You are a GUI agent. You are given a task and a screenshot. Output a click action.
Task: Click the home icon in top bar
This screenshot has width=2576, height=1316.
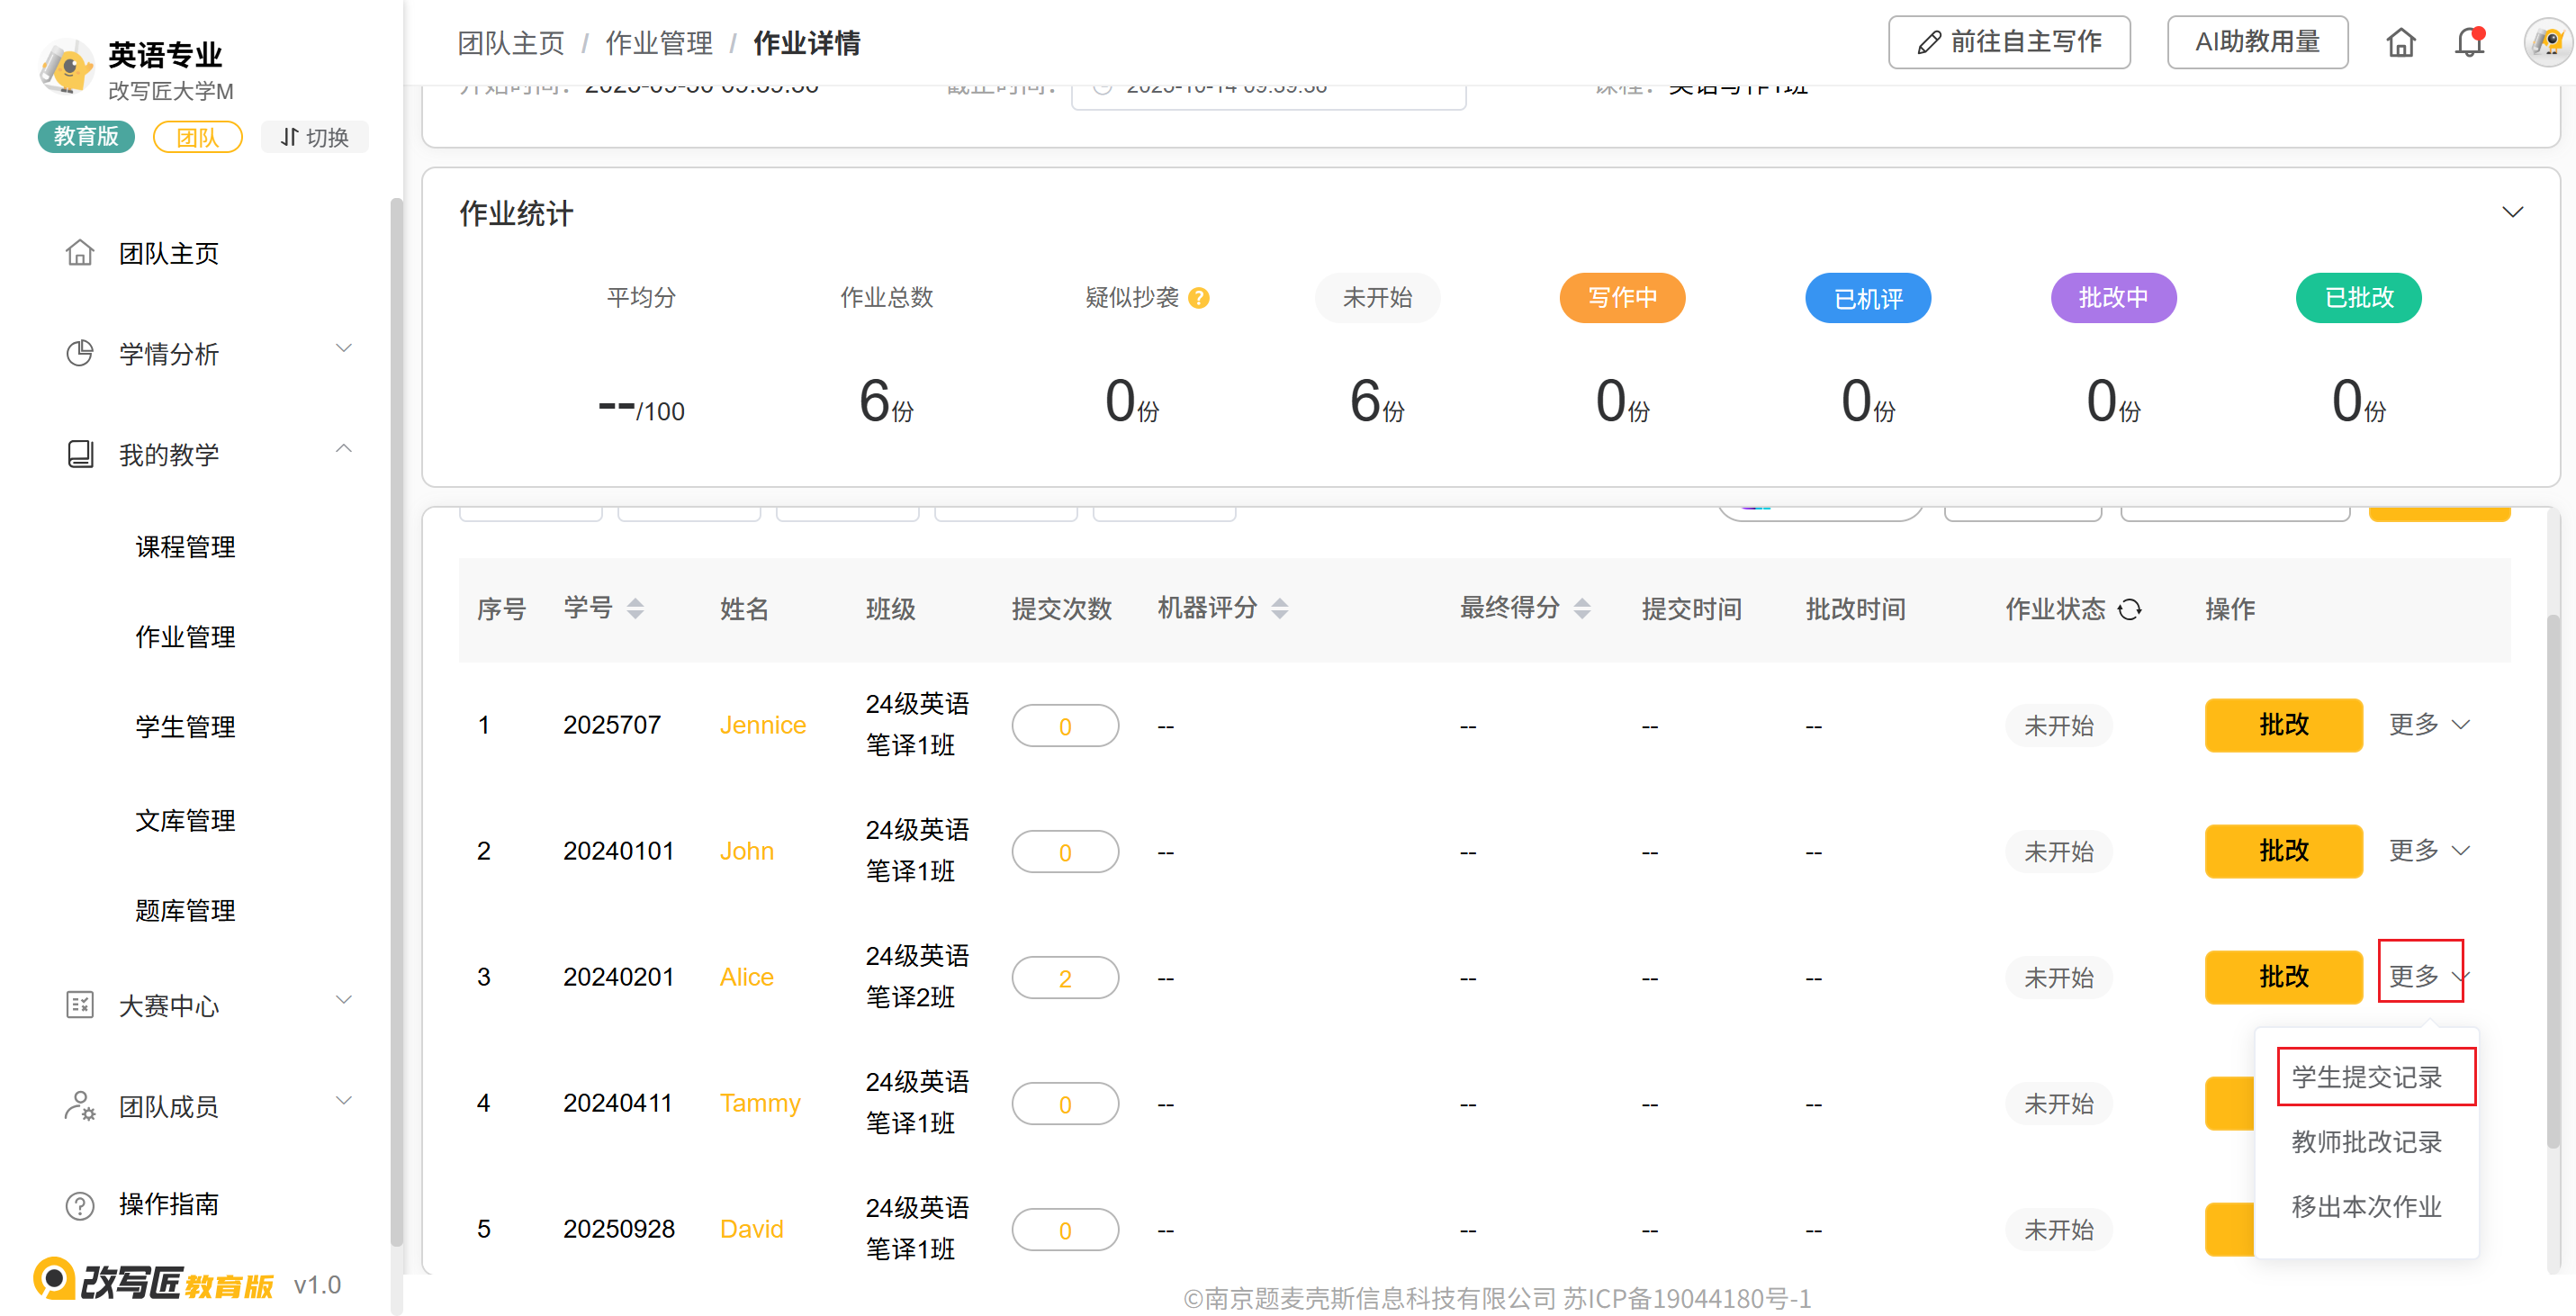click(x=2400, y=43)
